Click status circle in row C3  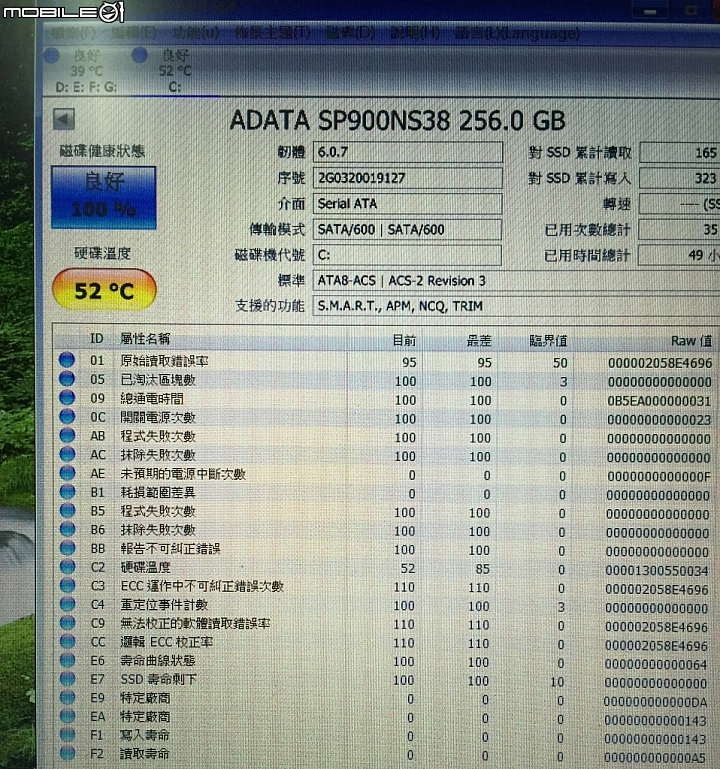[x=67, y=585]
